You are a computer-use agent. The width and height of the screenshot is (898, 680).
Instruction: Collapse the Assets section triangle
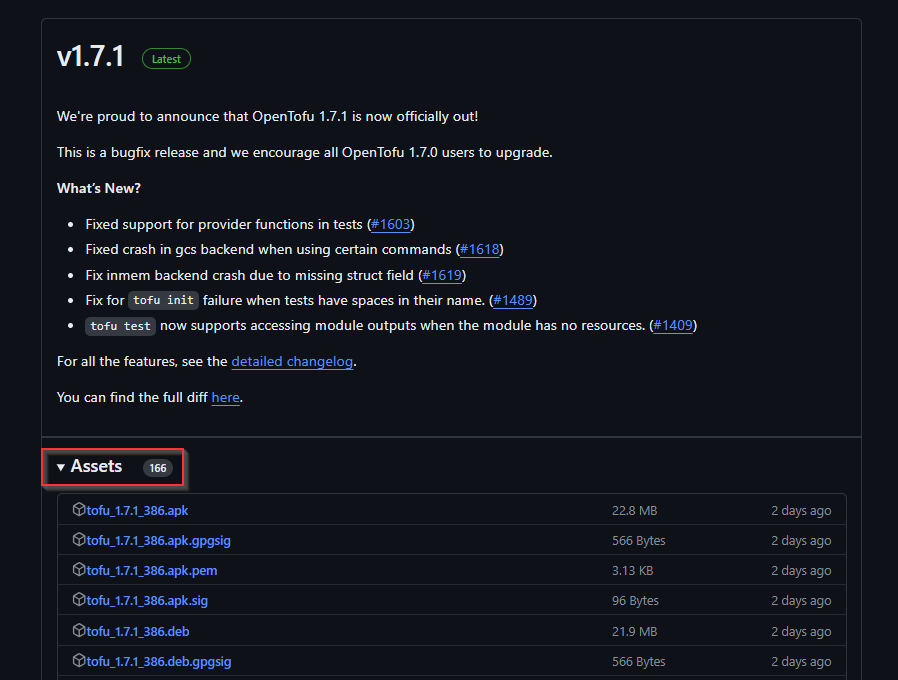coord(61,467)
